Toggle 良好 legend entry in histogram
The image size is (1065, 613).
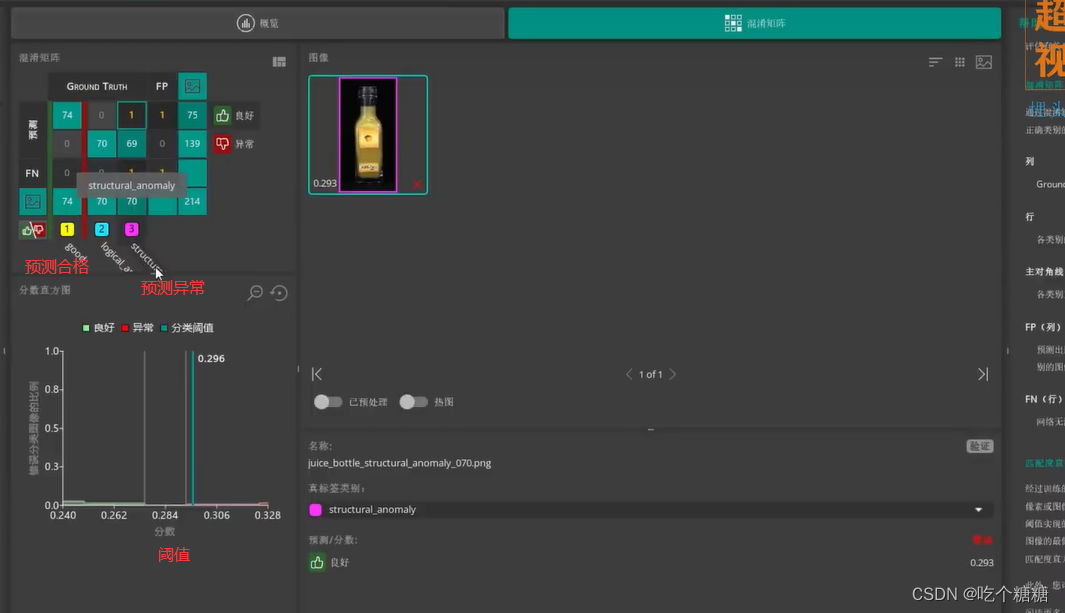click(x=98, y=328)
